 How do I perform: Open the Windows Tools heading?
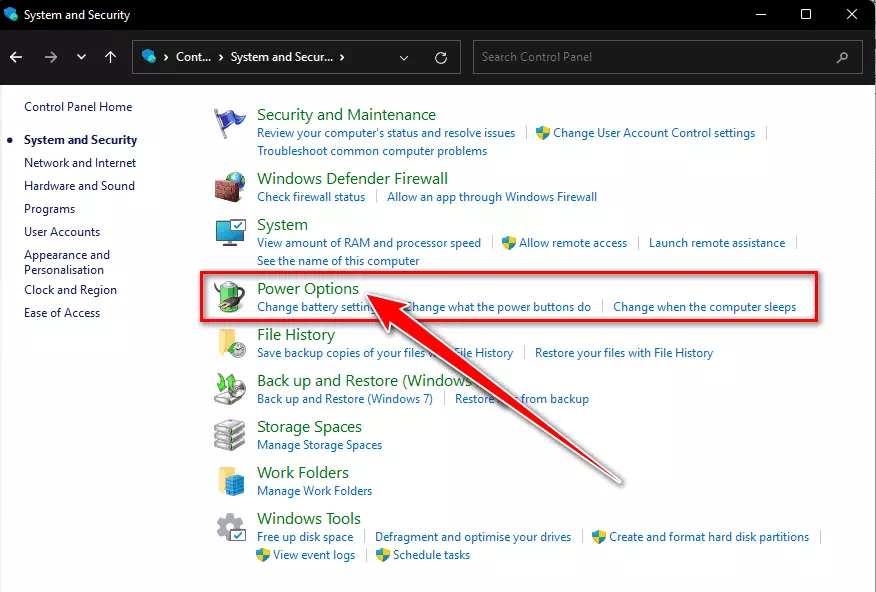pyautogui.click(x=309, y=518)
